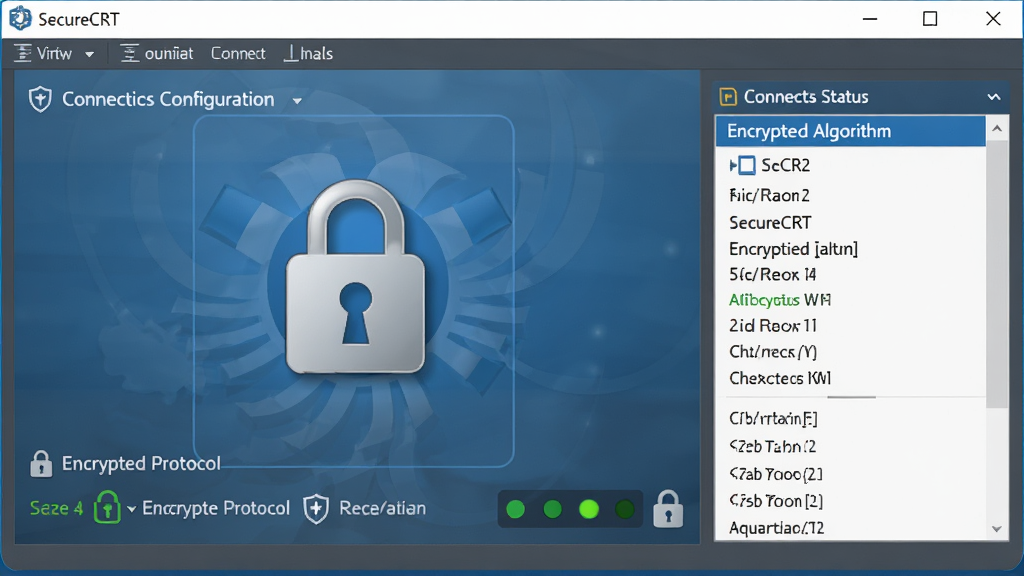Select Encryptied [altın] entry

pyautogui.click(x=793, y=249)
